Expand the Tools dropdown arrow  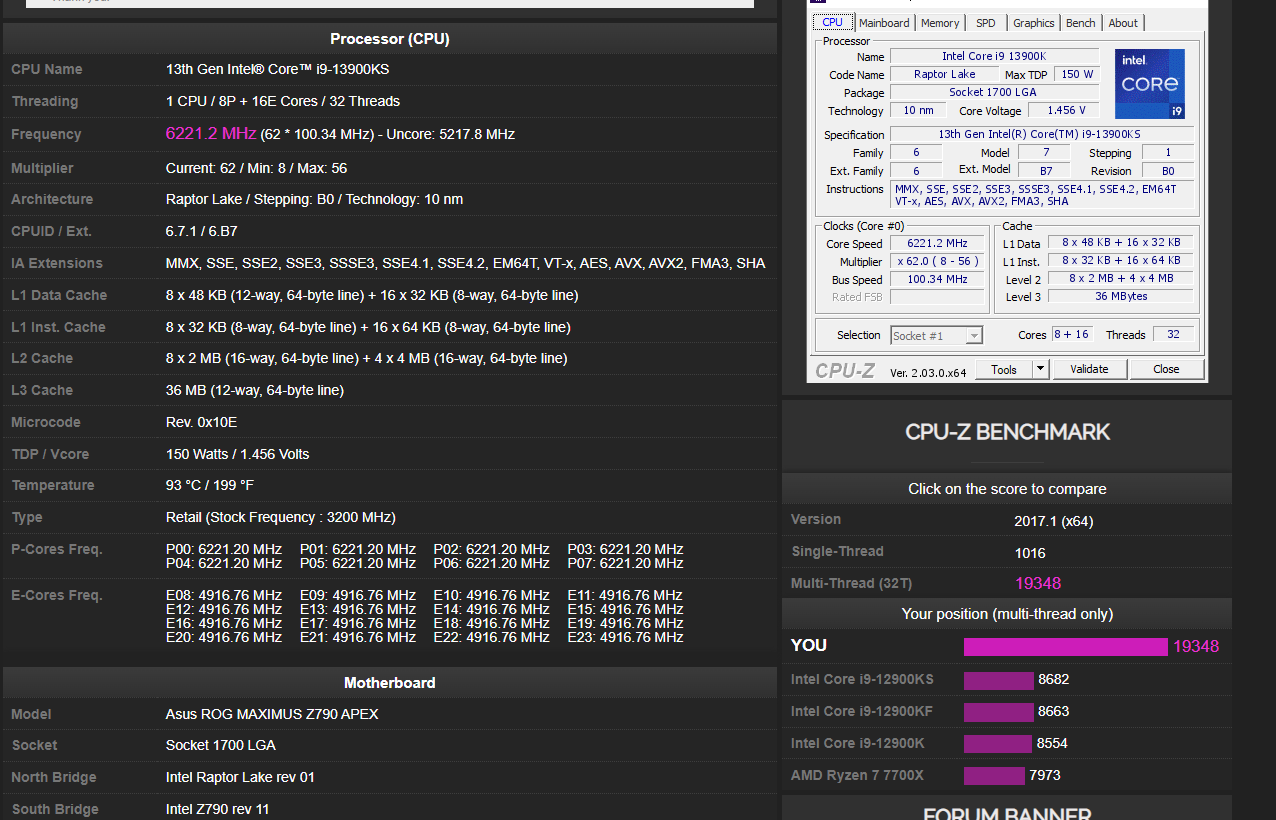tap(1040, 369)
